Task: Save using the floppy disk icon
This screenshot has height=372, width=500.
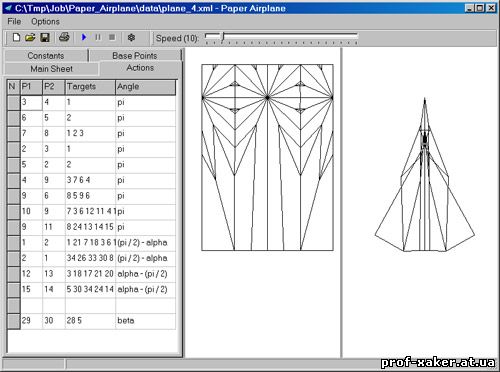Action: pyautogui.click(x=45, y=37)
